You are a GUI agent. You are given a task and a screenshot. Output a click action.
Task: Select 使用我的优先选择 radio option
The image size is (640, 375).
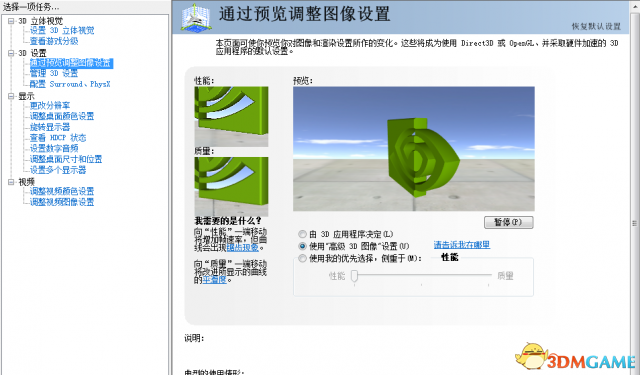click(302, 258)
